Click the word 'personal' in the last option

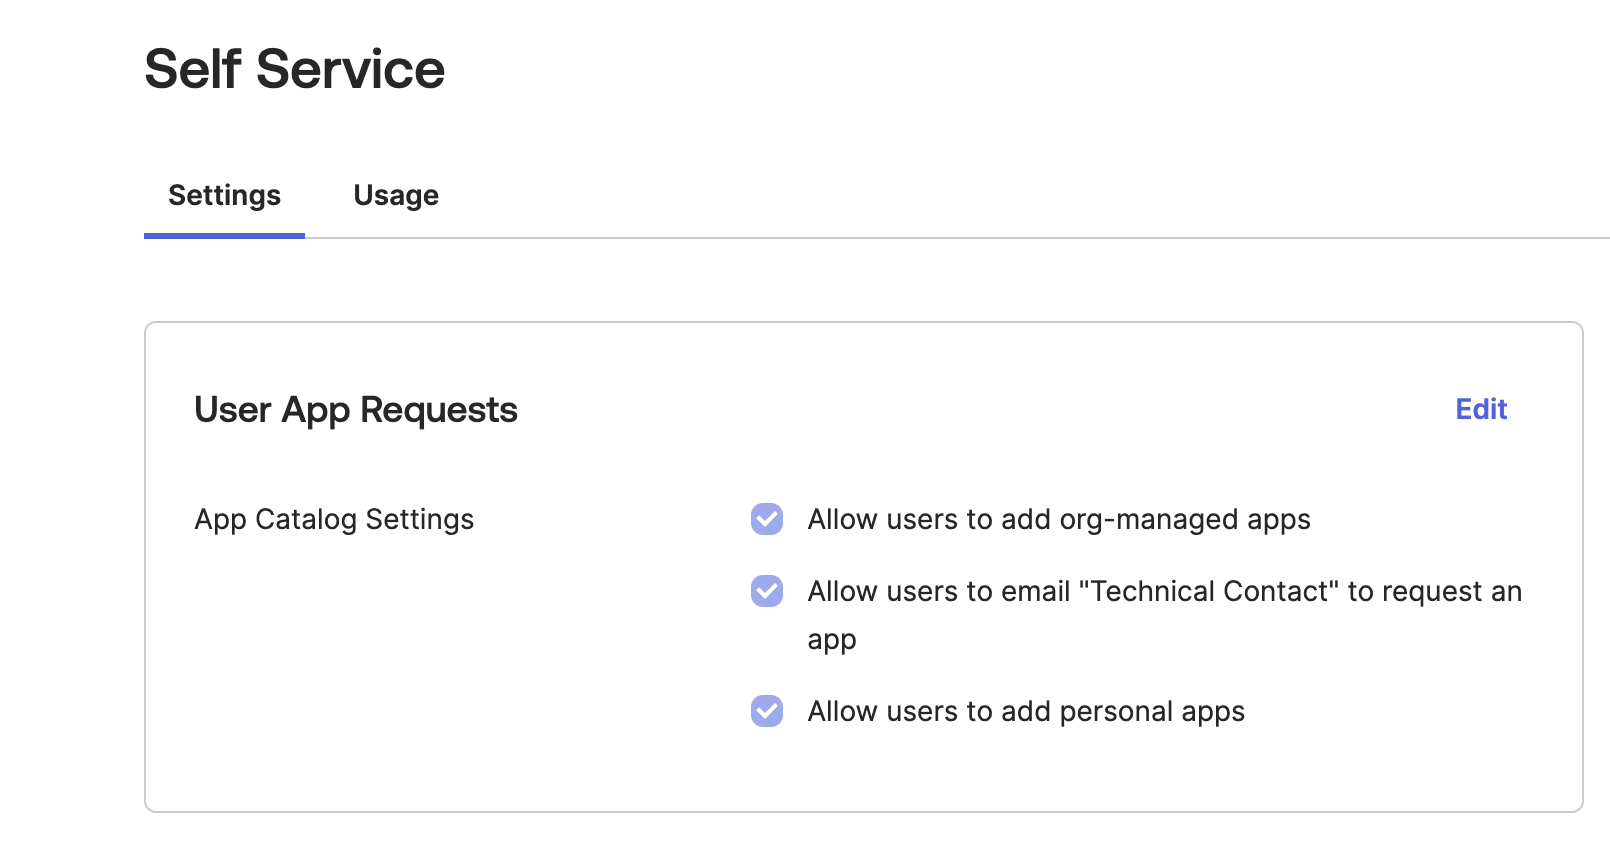coord(1115,711)
